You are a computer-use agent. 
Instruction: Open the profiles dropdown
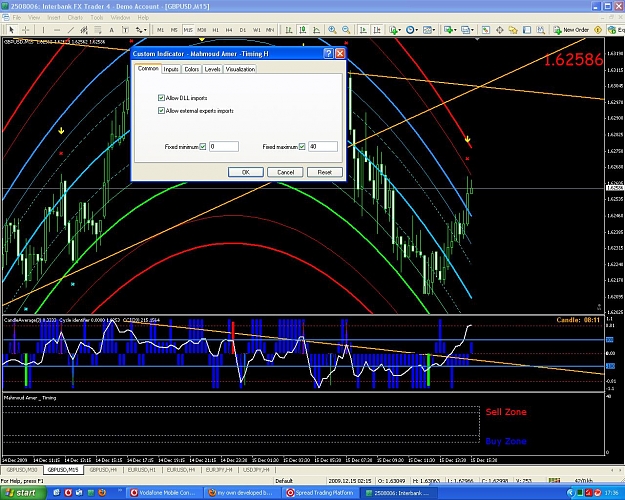pyautogui.click(x=467, y=30)
